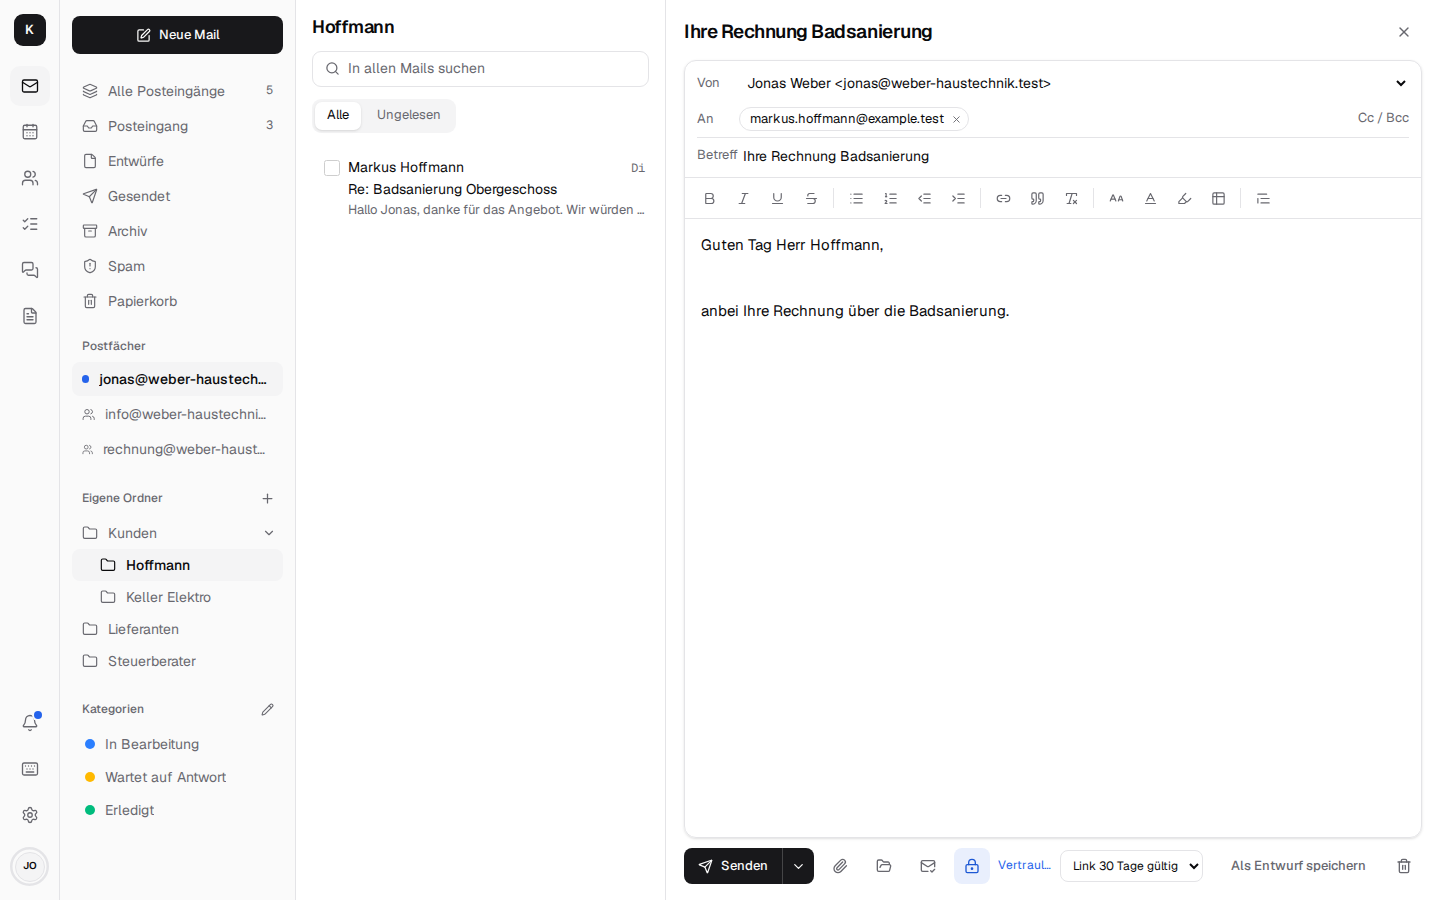The height and width of the screenshot is (900, 1440).
Task: Focus the In allen Mails suchen field
Action: click(x=480, y=69)
